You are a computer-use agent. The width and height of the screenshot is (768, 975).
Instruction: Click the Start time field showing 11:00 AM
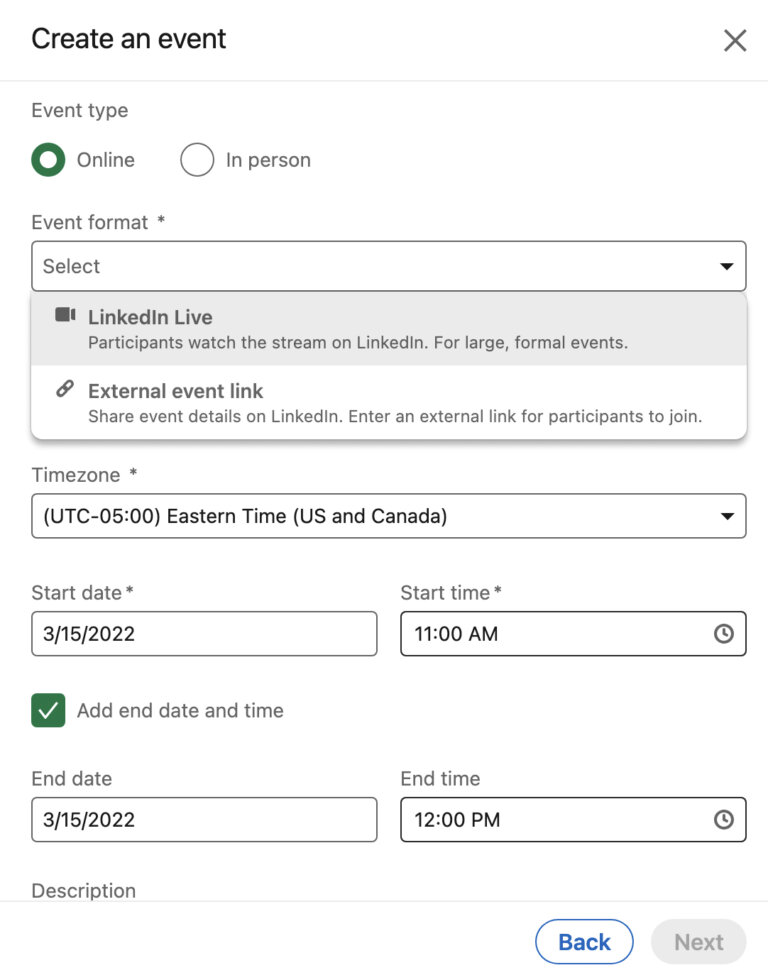(x=550, y=634)
